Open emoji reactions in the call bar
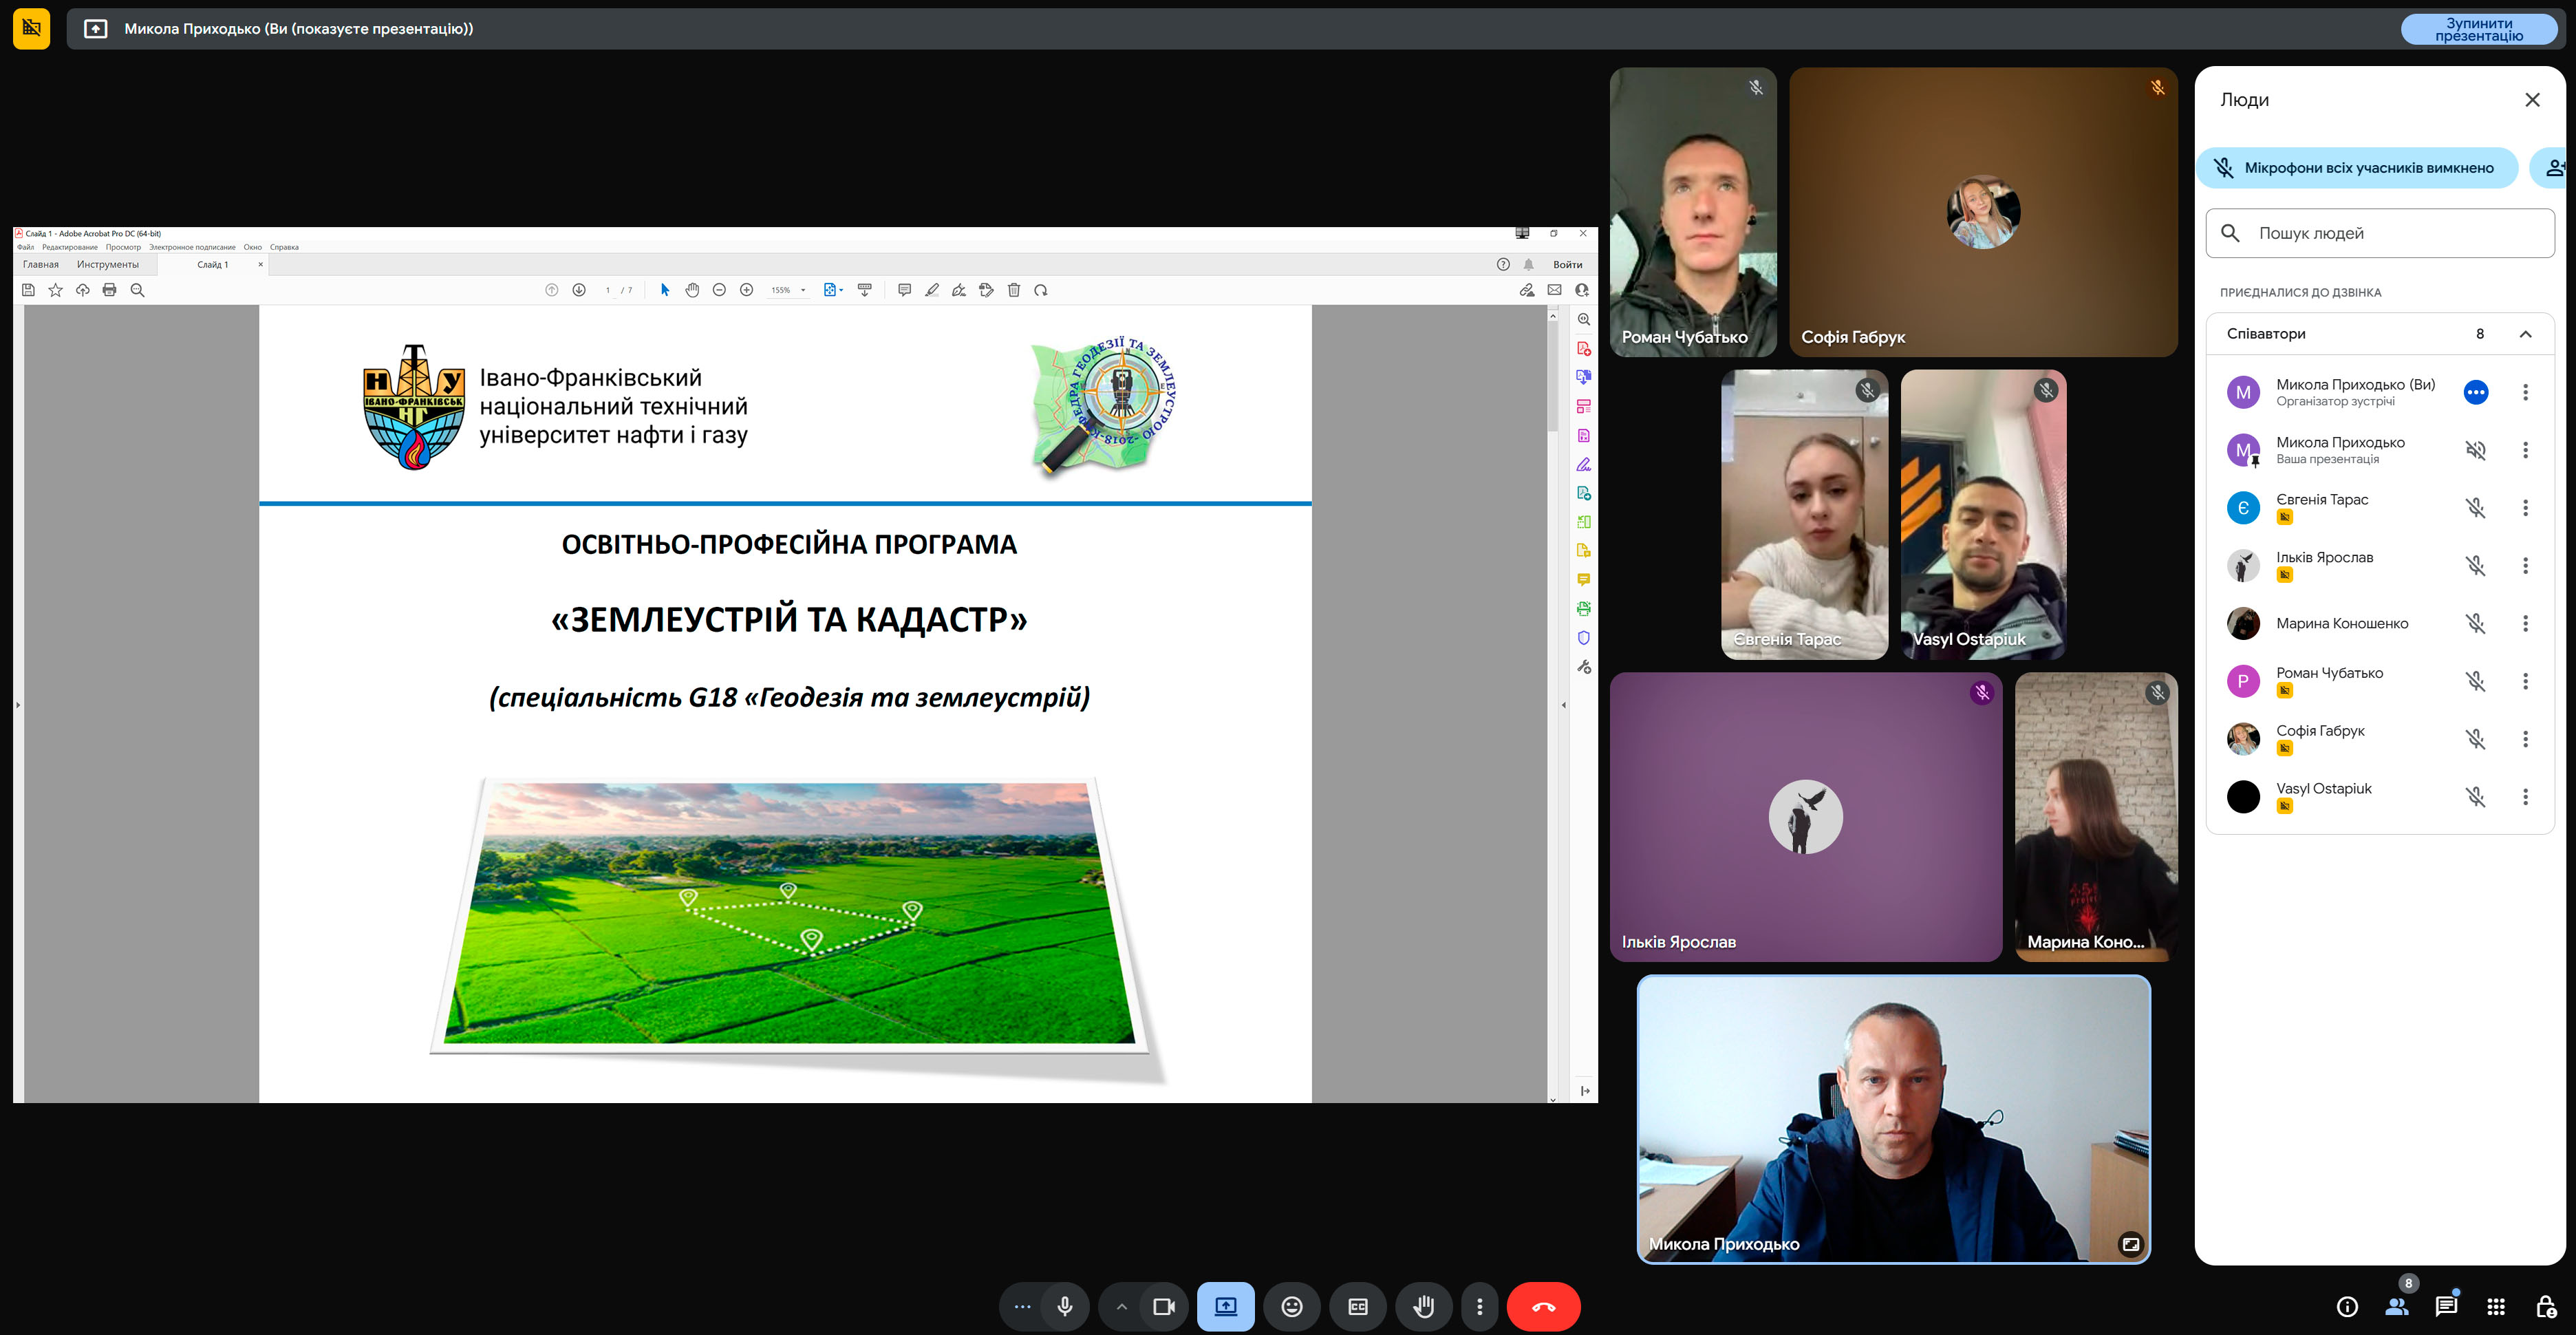 pyautogui.click(x=1291, y=1306)
